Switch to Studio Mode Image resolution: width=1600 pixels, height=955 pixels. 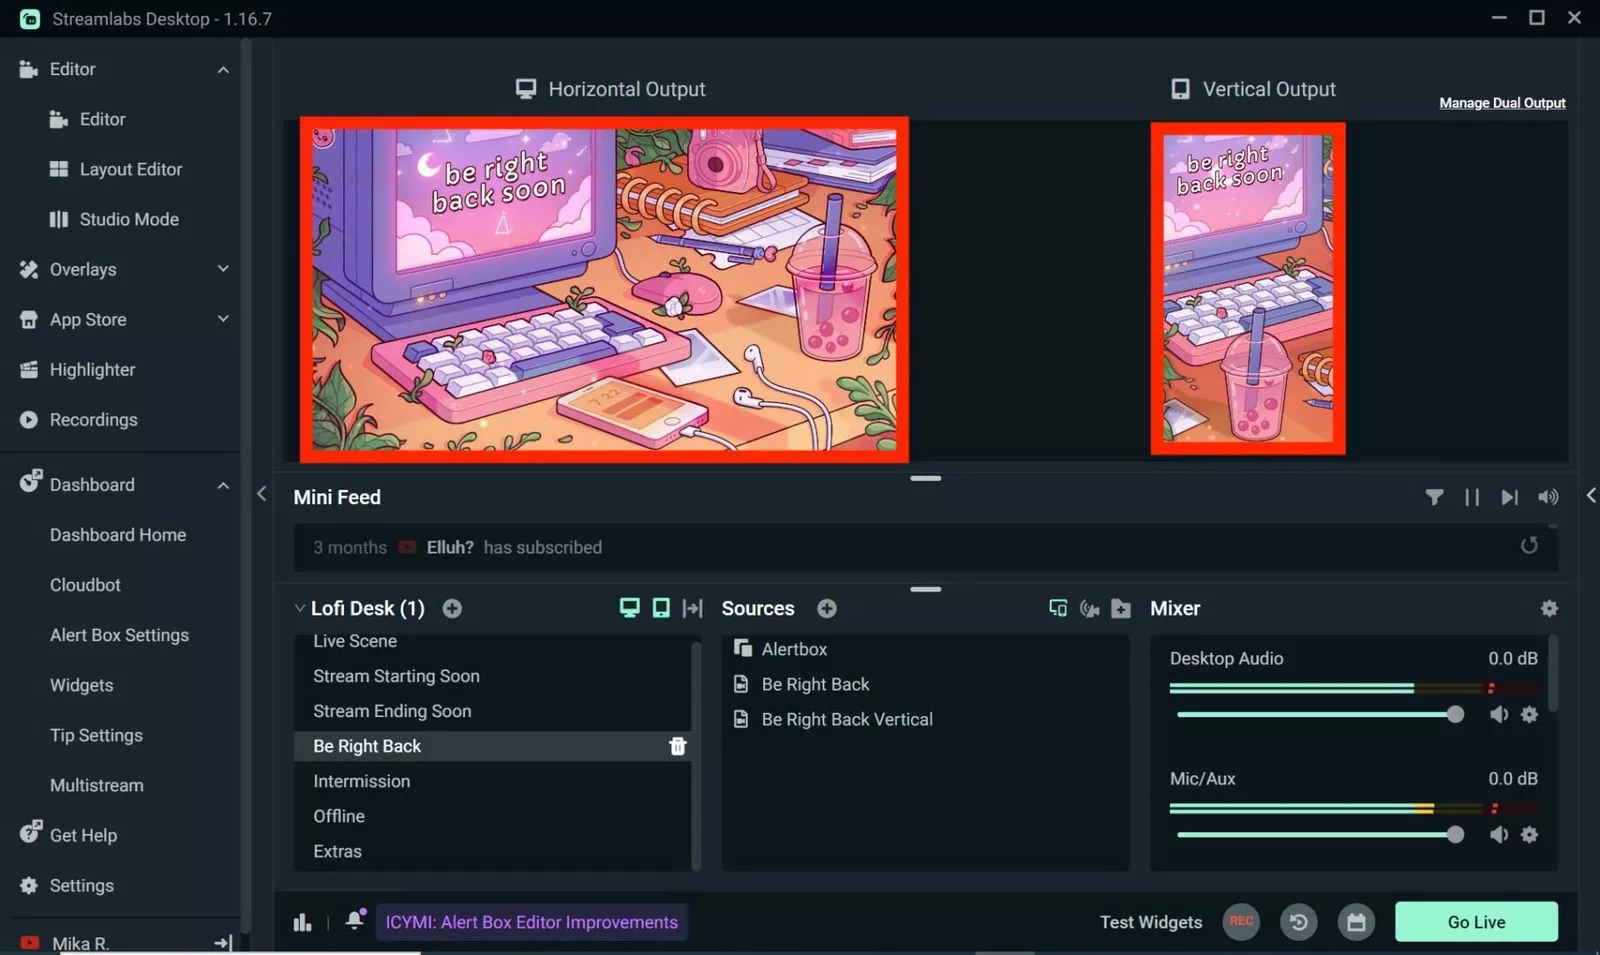(x=128, y=219)
